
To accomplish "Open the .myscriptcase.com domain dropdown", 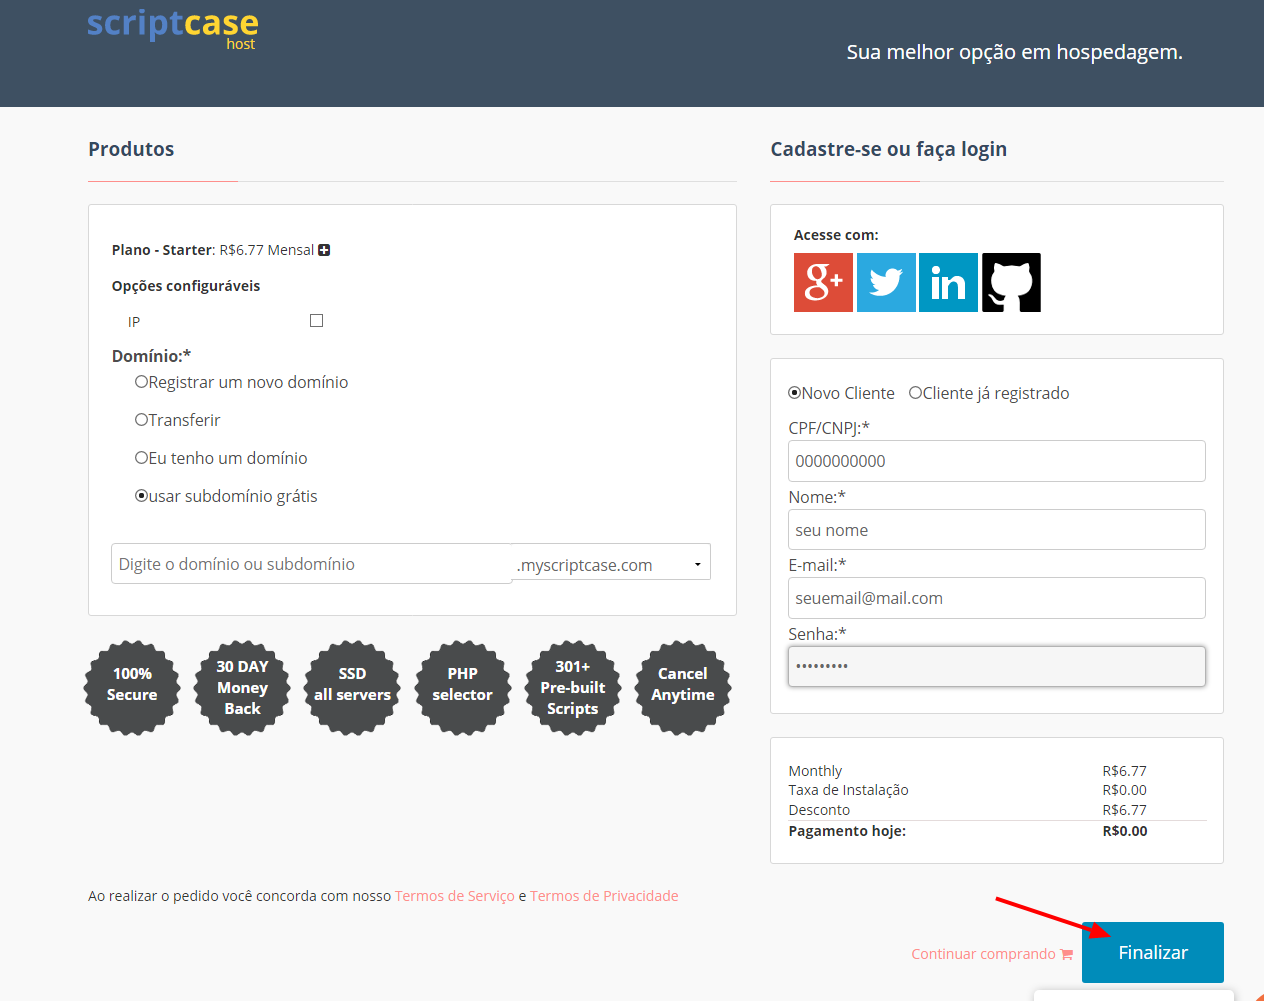I will pyautogui.click(x=611, y=562).
